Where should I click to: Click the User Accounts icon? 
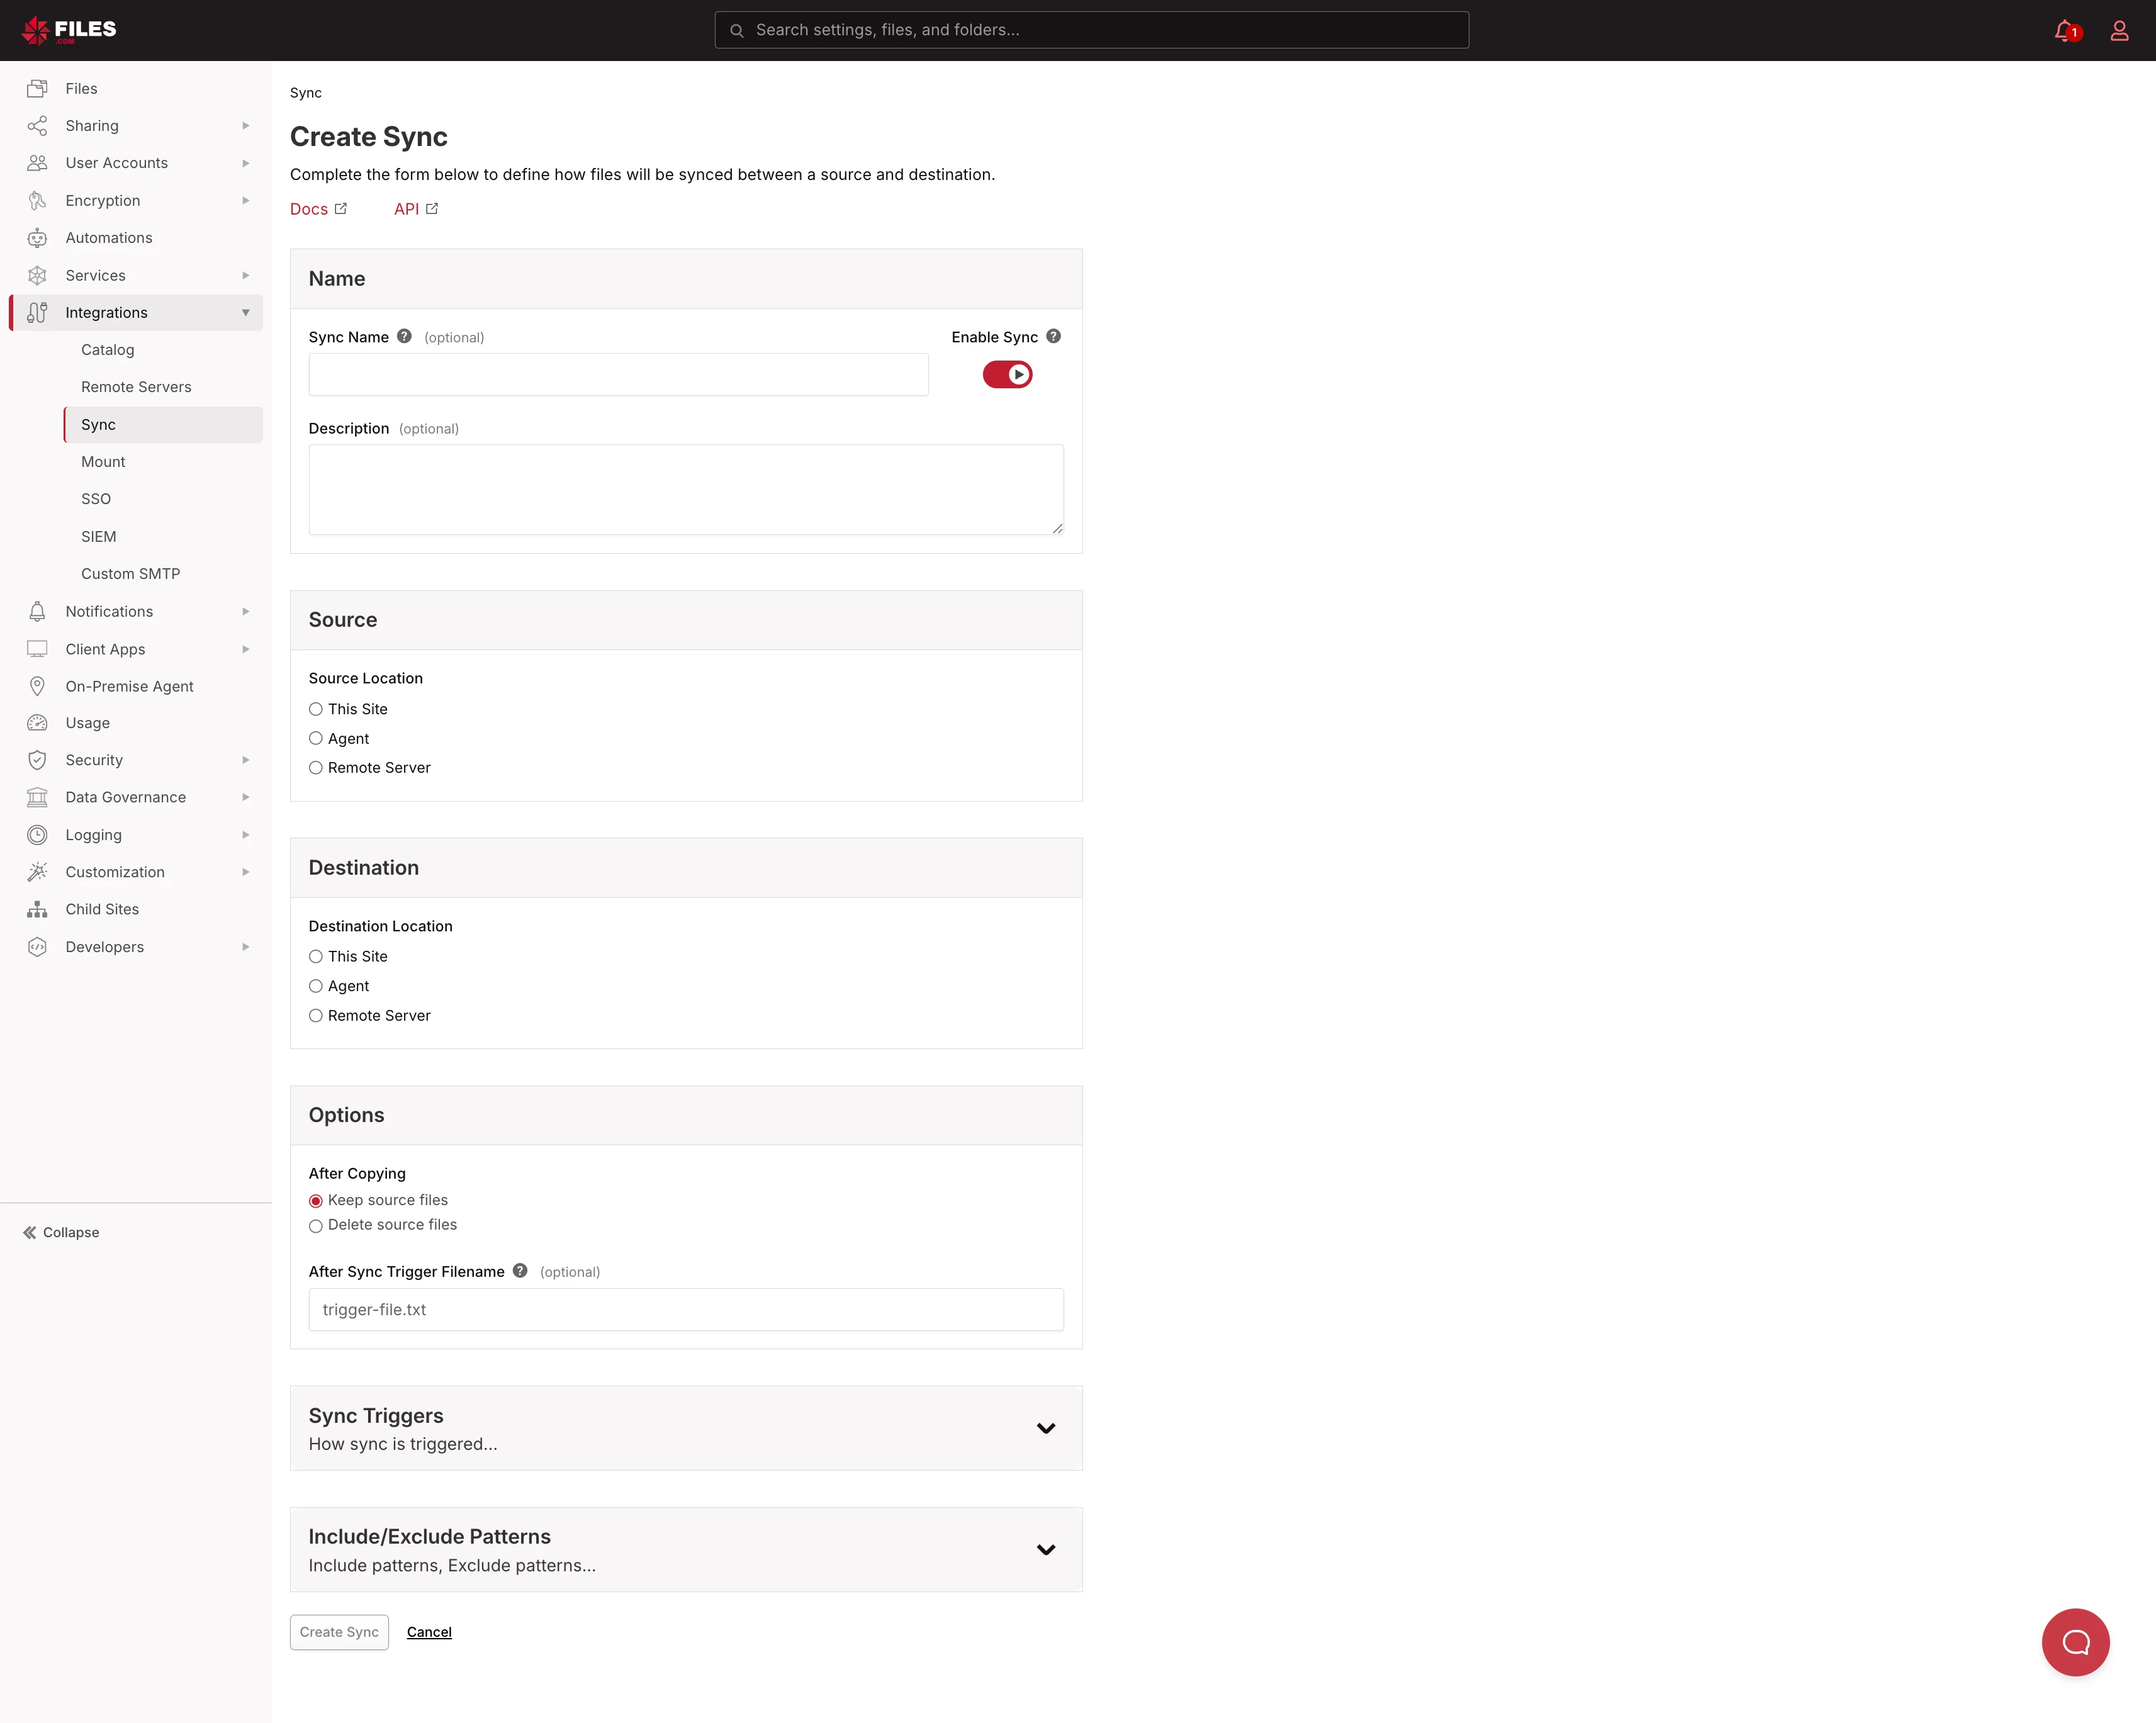[37, 162]
